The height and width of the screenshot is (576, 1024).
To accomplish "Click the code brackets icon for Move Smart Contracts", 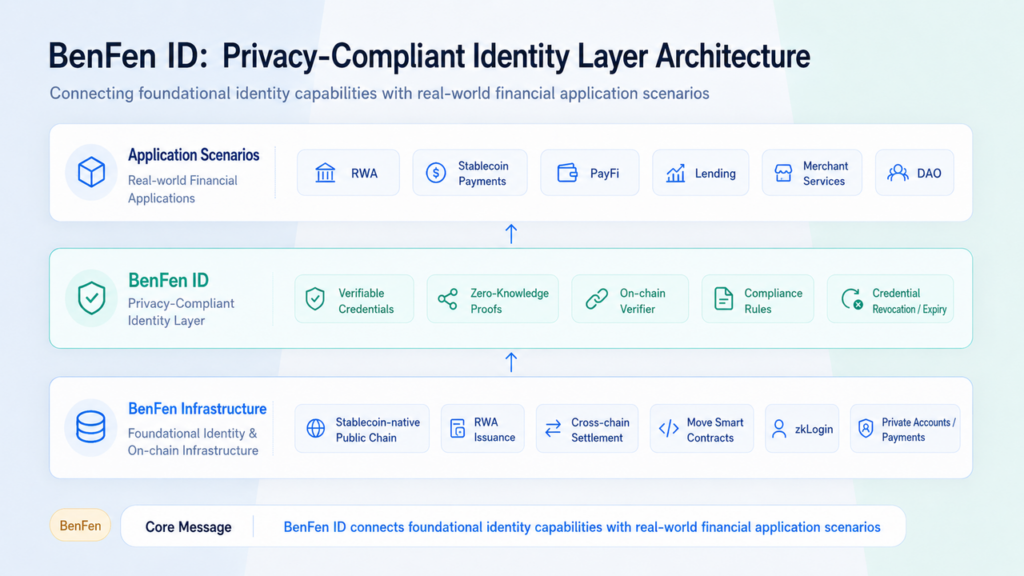I will [669, 428].
